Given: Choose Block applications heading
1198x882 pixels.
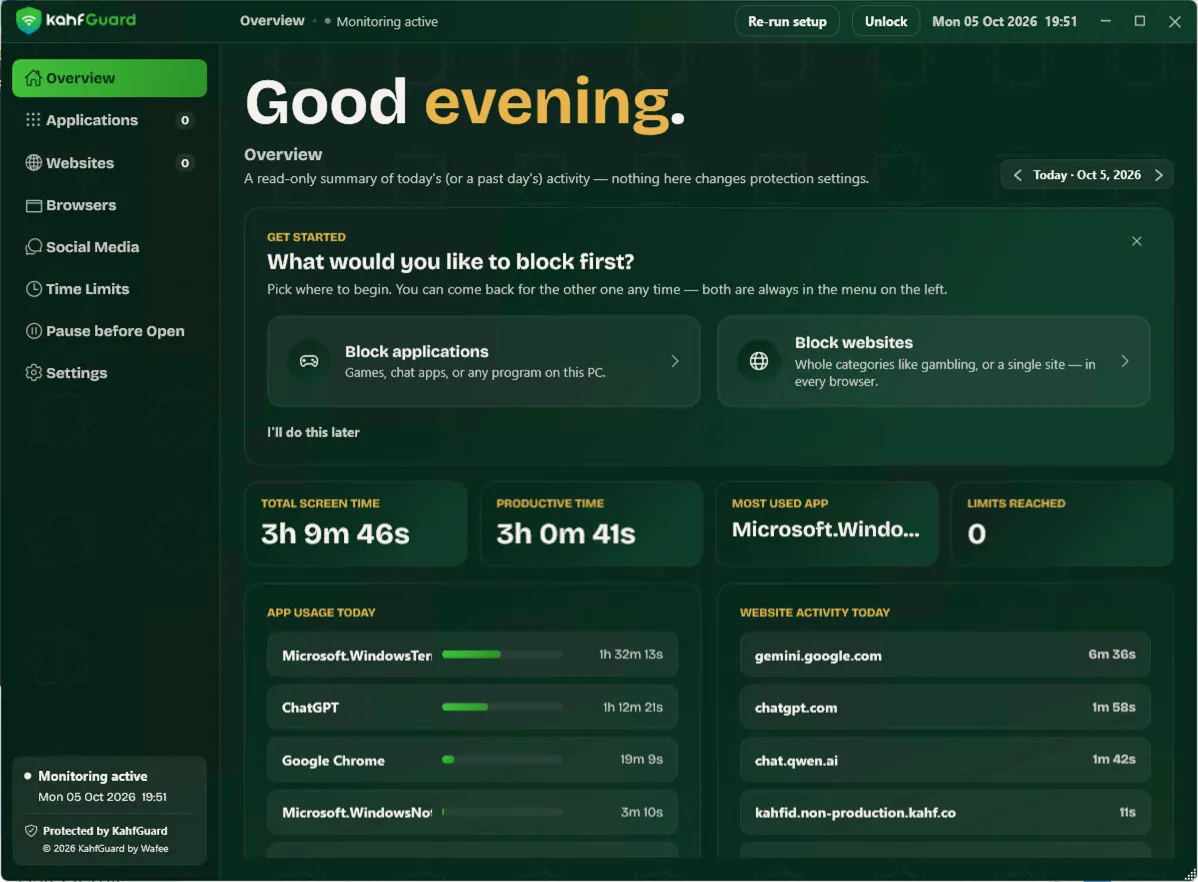Looking at the screenshot, I should pyautogui.click(x=416, y=352).
